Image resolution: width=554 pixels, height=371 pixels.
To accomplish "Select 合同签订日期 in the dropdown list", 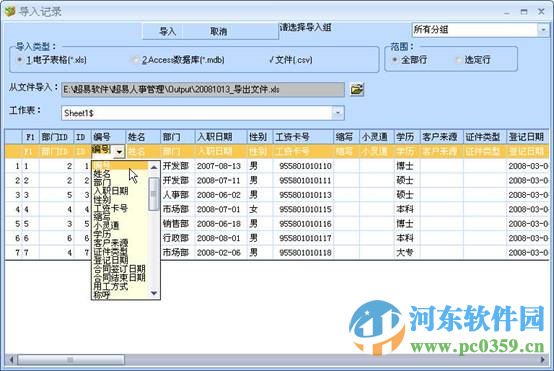I will [x=119, y=269].
